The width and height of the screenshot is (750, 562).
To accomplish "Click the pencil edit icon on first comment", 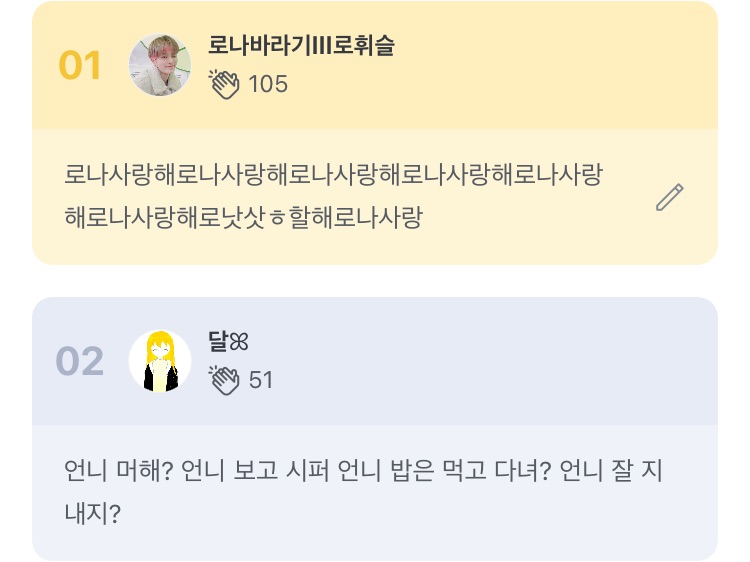I will (669, 197).
